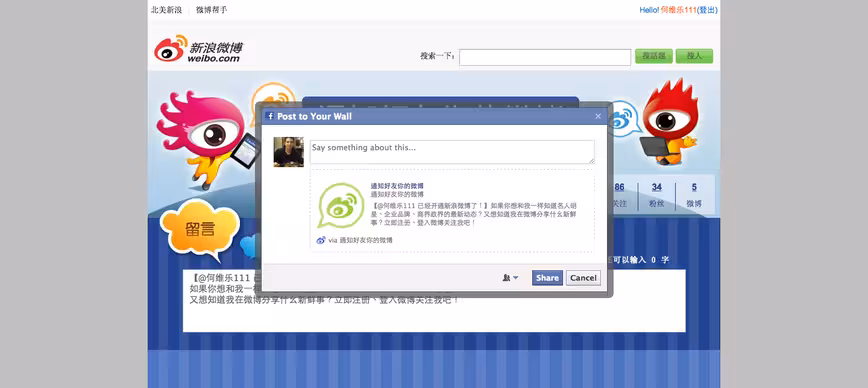
Task: Open the audience privacy selector dropdown
Action: point(510,278)
